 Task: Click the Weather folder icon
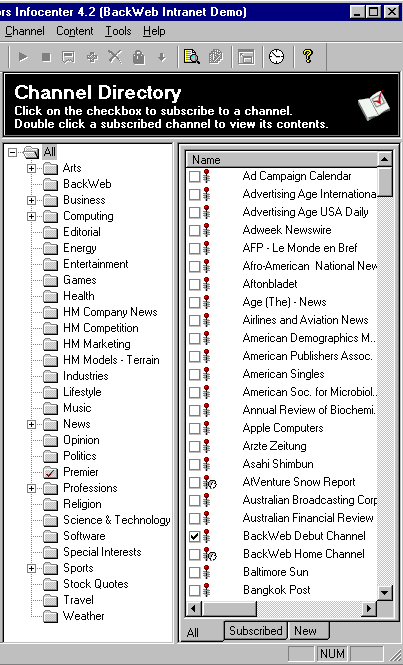[50, 616]
